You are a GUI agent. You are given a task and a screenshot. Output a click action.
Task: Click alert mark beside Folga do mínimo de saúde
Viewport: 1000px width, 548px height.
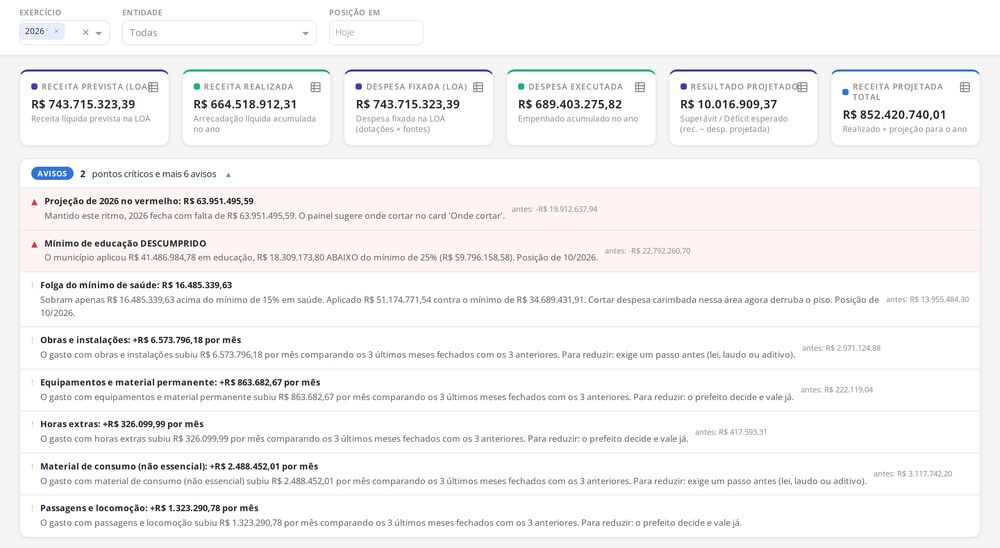33,285
